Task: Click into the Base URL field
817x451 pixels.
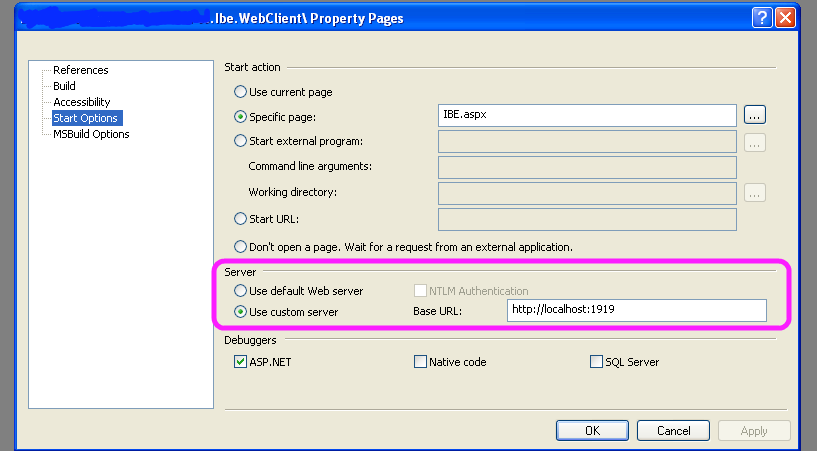Action: (635, 311)
